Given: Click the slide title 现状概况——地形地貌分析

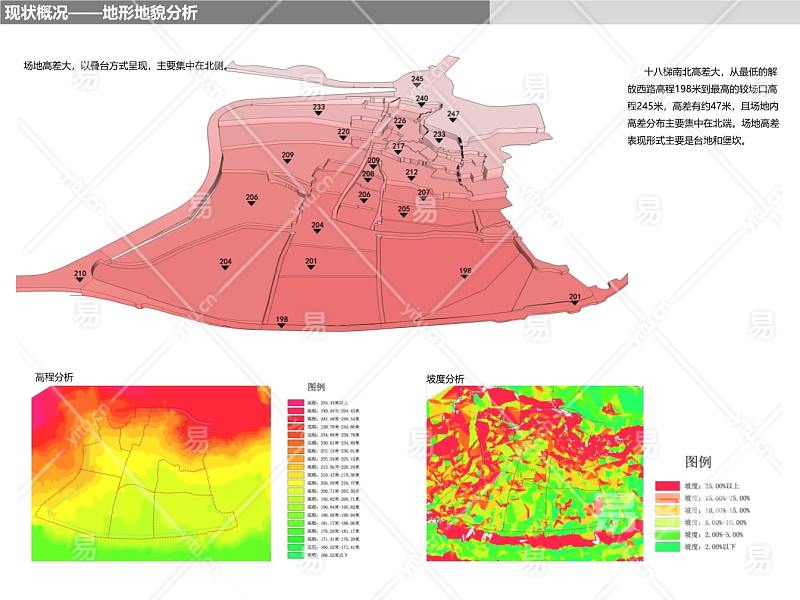Looking at the screenshot, I should pos(108,13).
